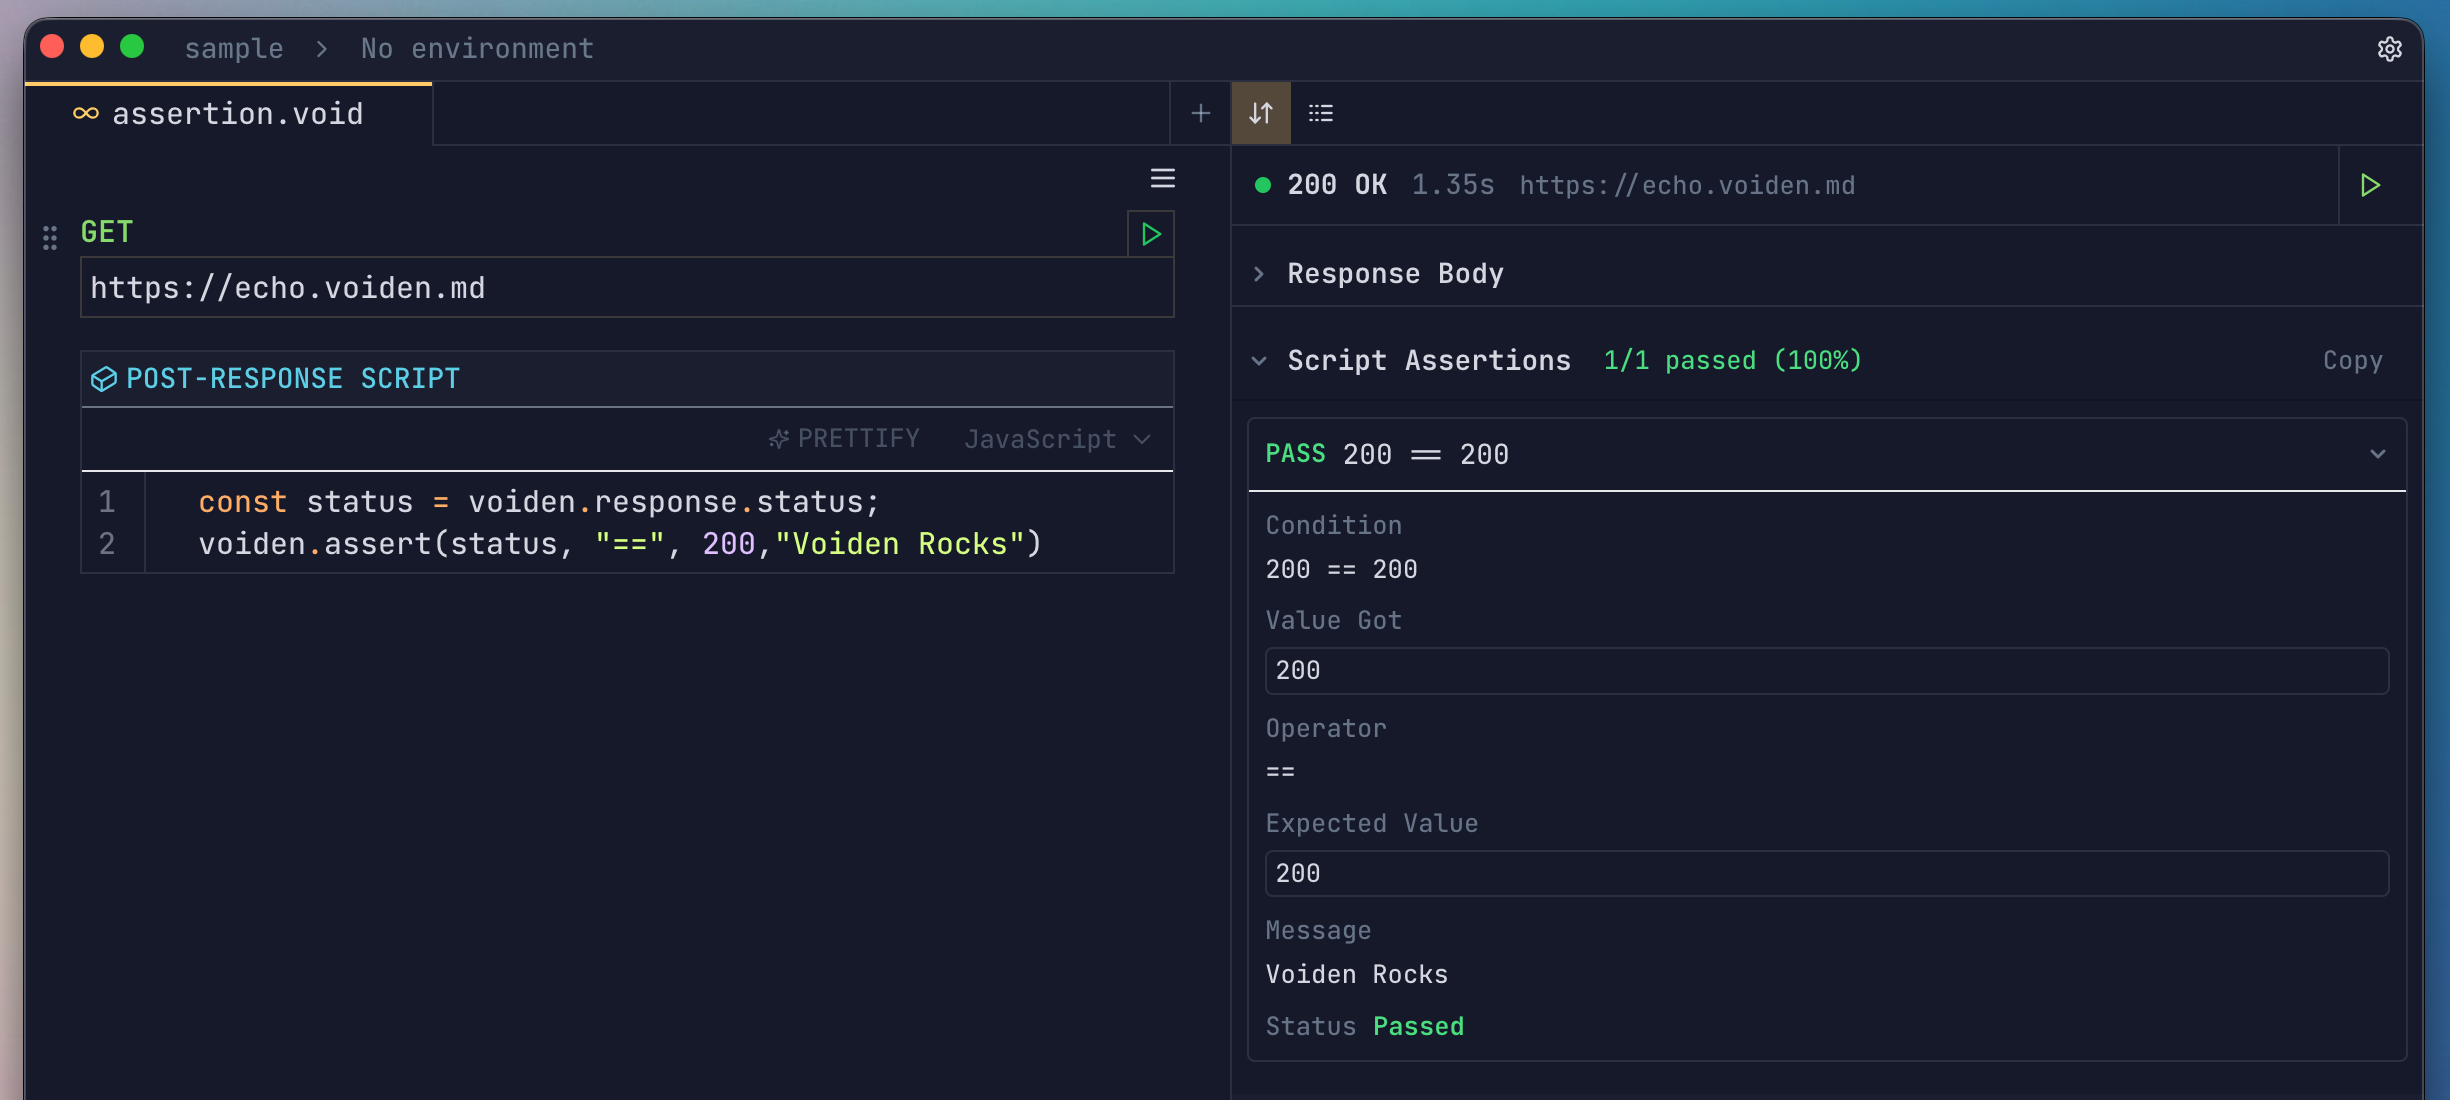Click the hamburger menu above the request editor

click(x=1162, y=178)
